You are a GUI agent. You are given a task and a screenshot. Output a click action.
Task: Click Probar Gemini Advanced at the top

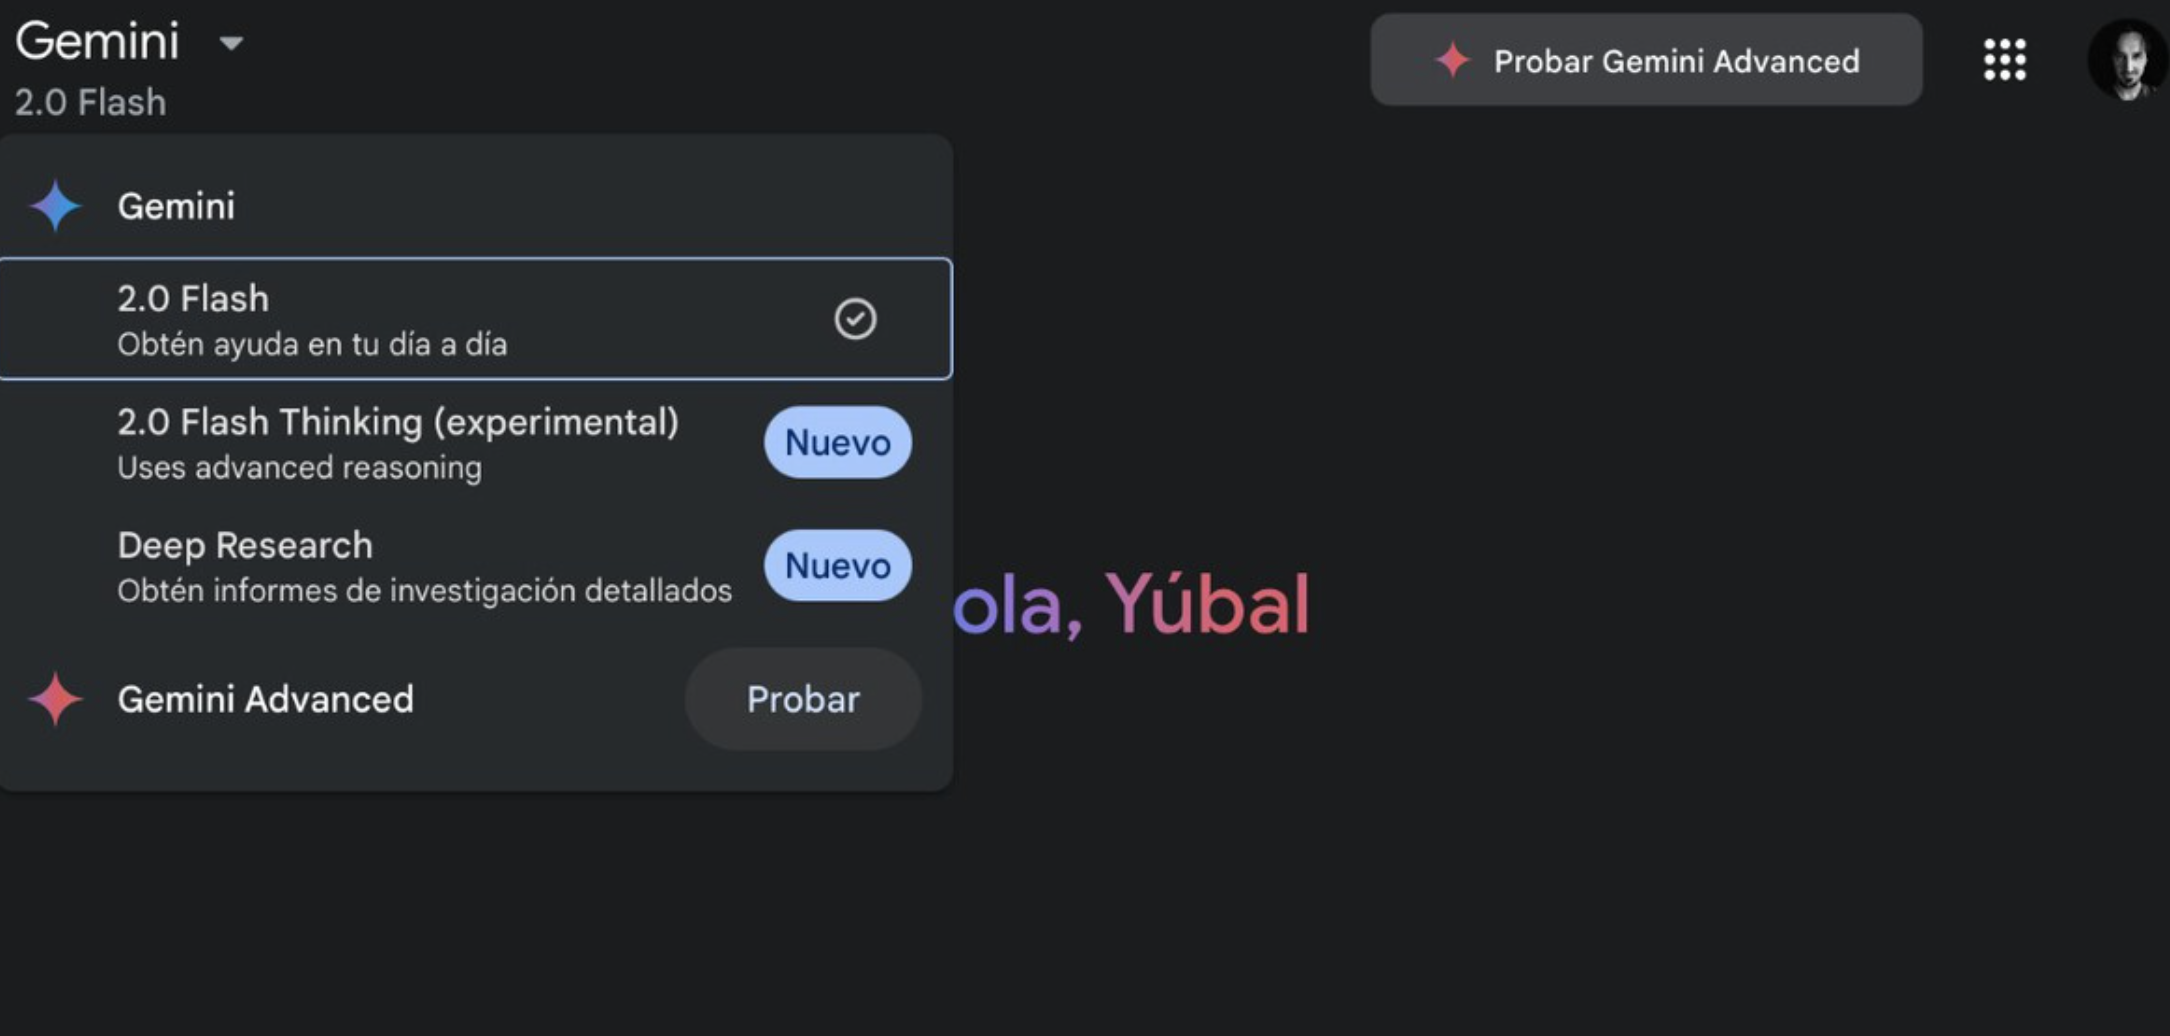(x=1646, y=60)
